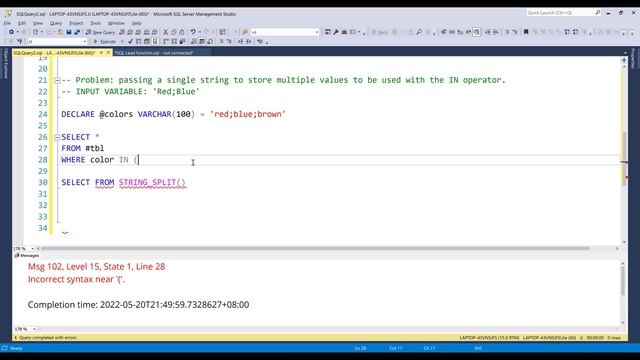Viewport: 640px width, 360px height.
Task: Toggle Results to Grid mode
Action: pyautogui.click(x=202, y=41)
